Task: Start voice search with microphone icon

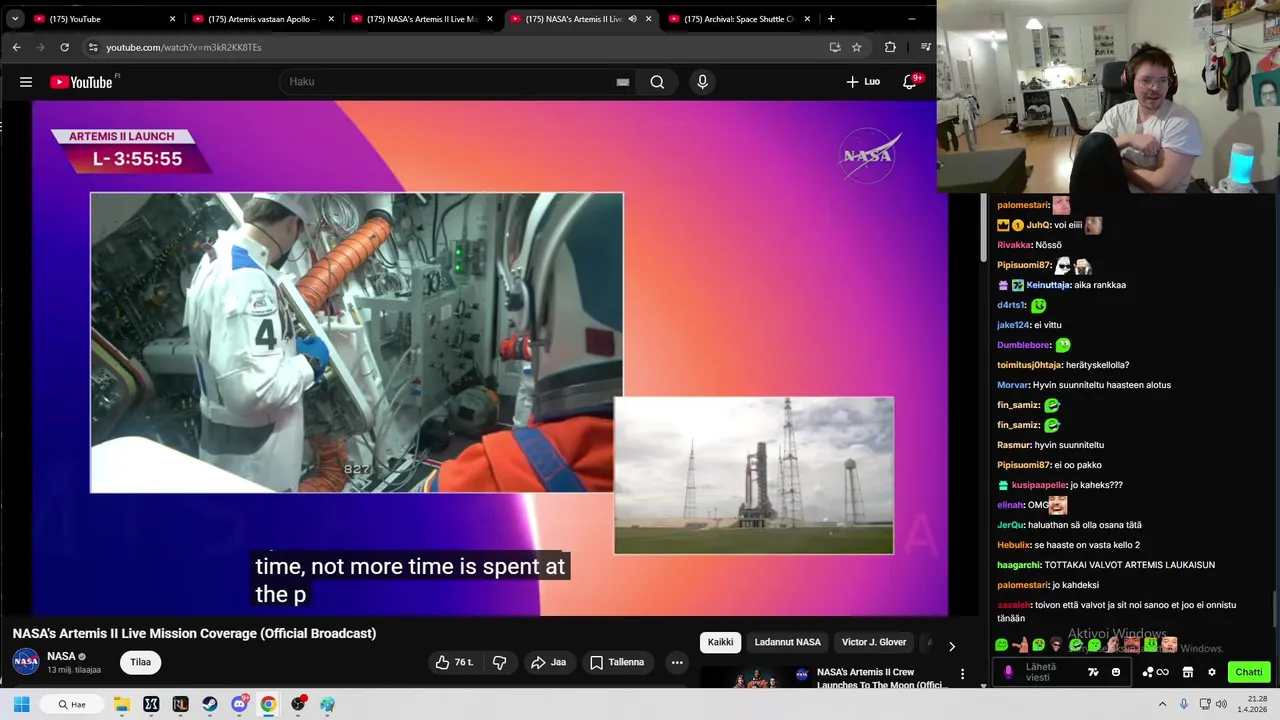Action: coord(702,82)
